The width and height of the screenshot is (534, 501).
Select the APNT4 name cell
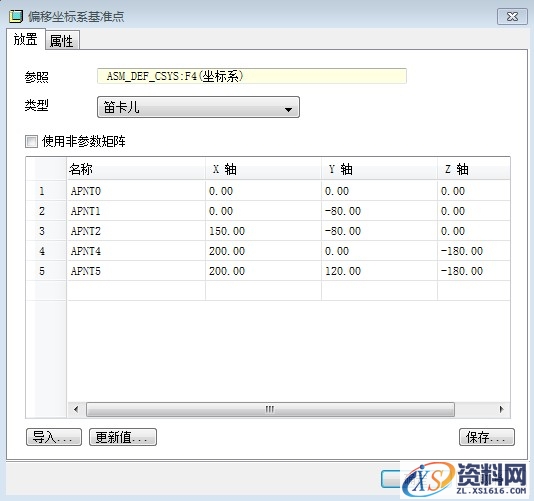136,251
